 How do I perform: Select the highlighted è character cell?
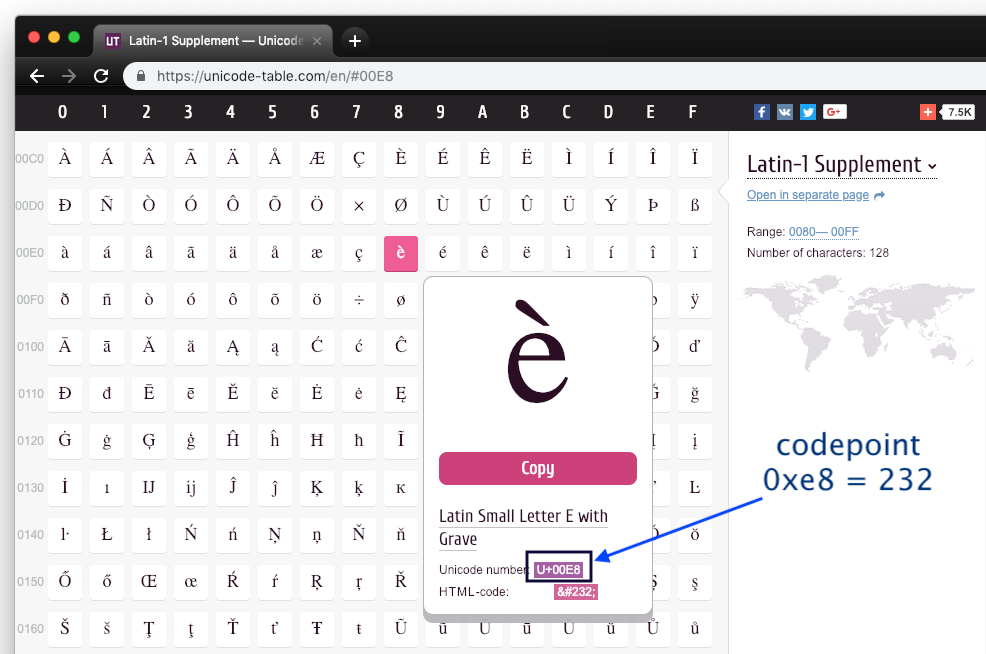(x=400, y=254)
